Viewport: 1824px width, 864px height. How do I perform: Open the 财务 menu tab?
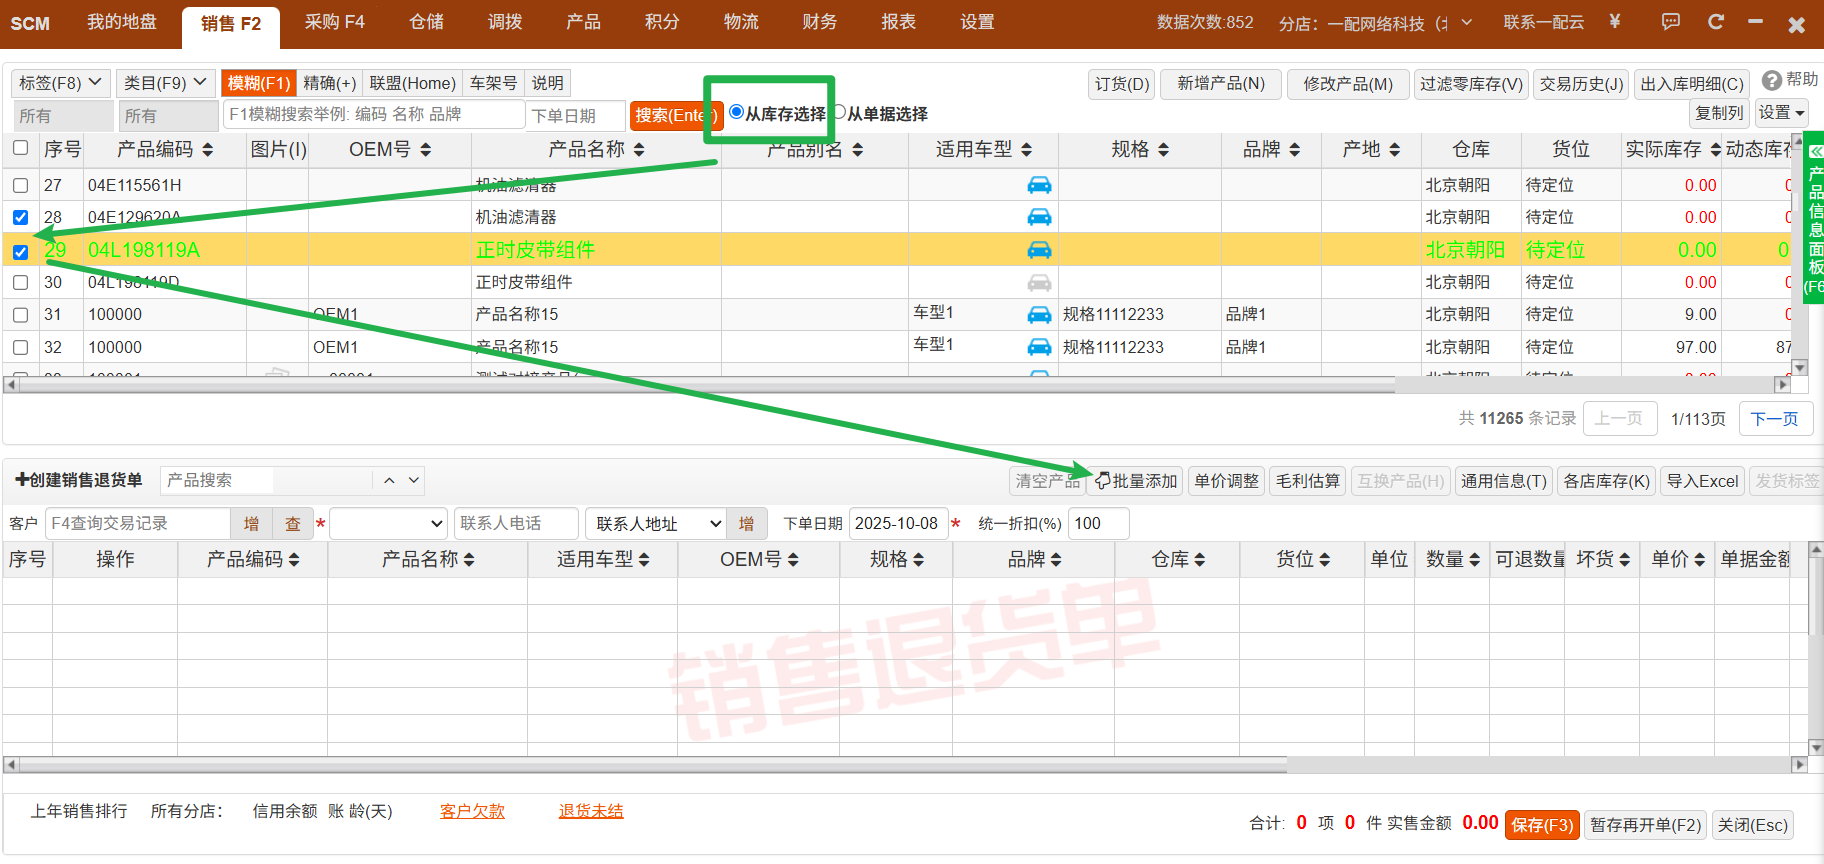point(819,22)
